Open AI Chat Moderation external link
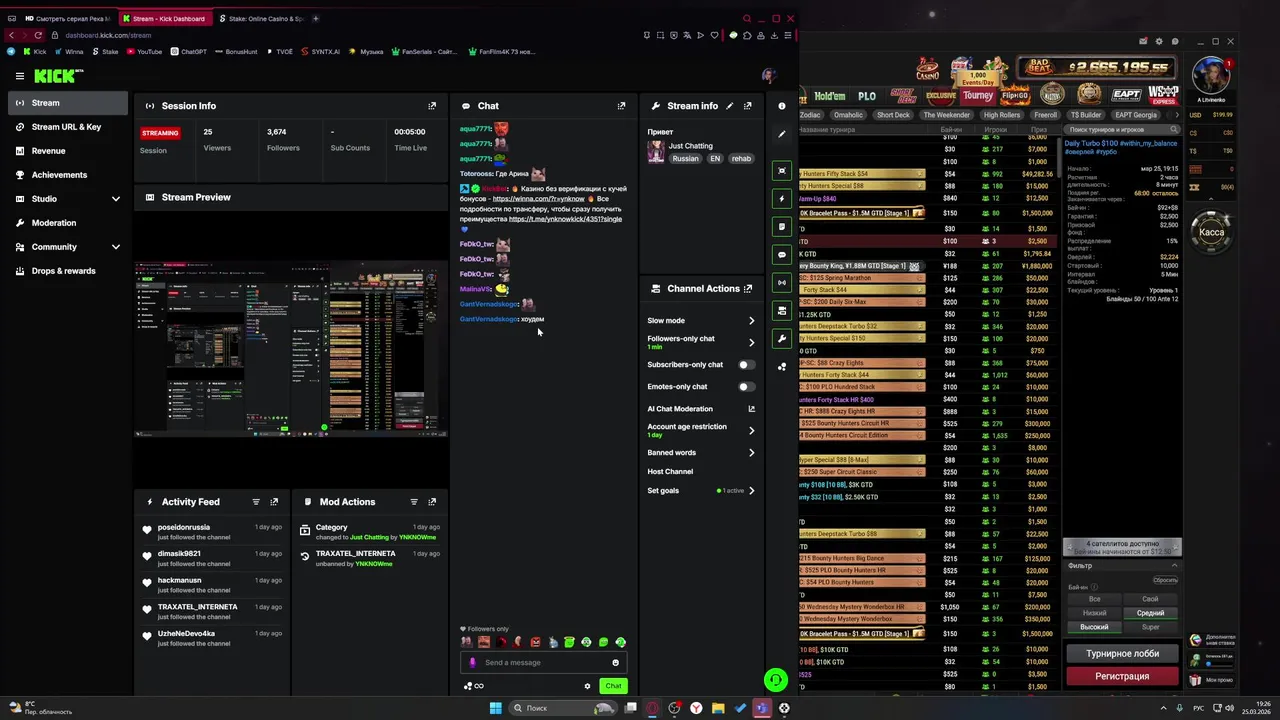1280x720 pixels. [751, 409]
